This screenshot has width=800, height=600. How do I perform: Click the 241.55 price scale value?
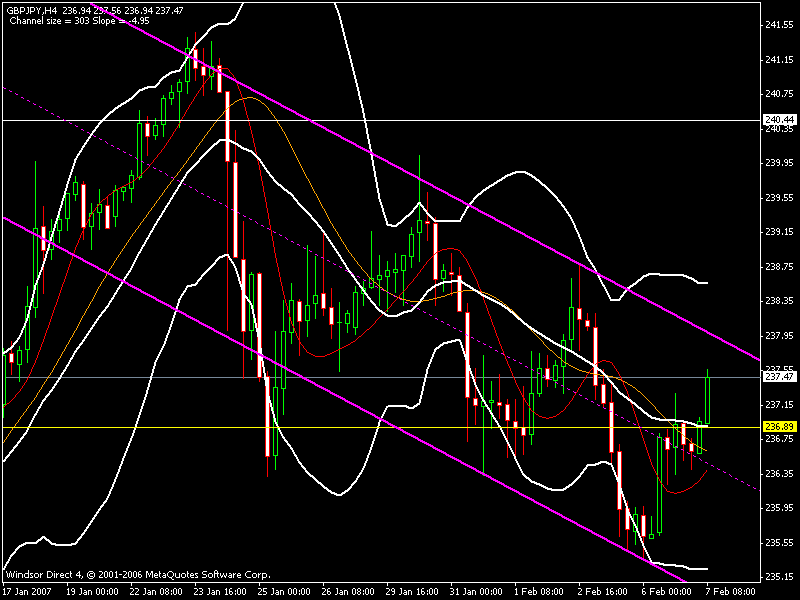(780, 24)
